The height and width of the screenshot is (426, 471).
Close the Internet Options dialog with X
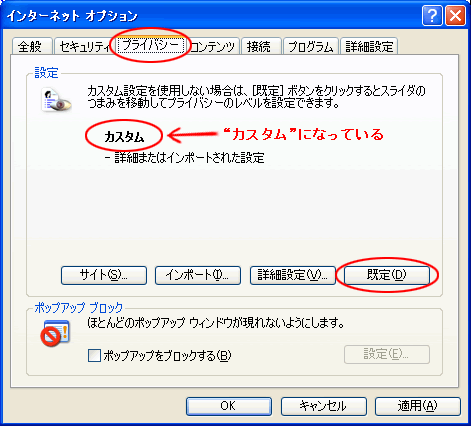coord(455,16)
